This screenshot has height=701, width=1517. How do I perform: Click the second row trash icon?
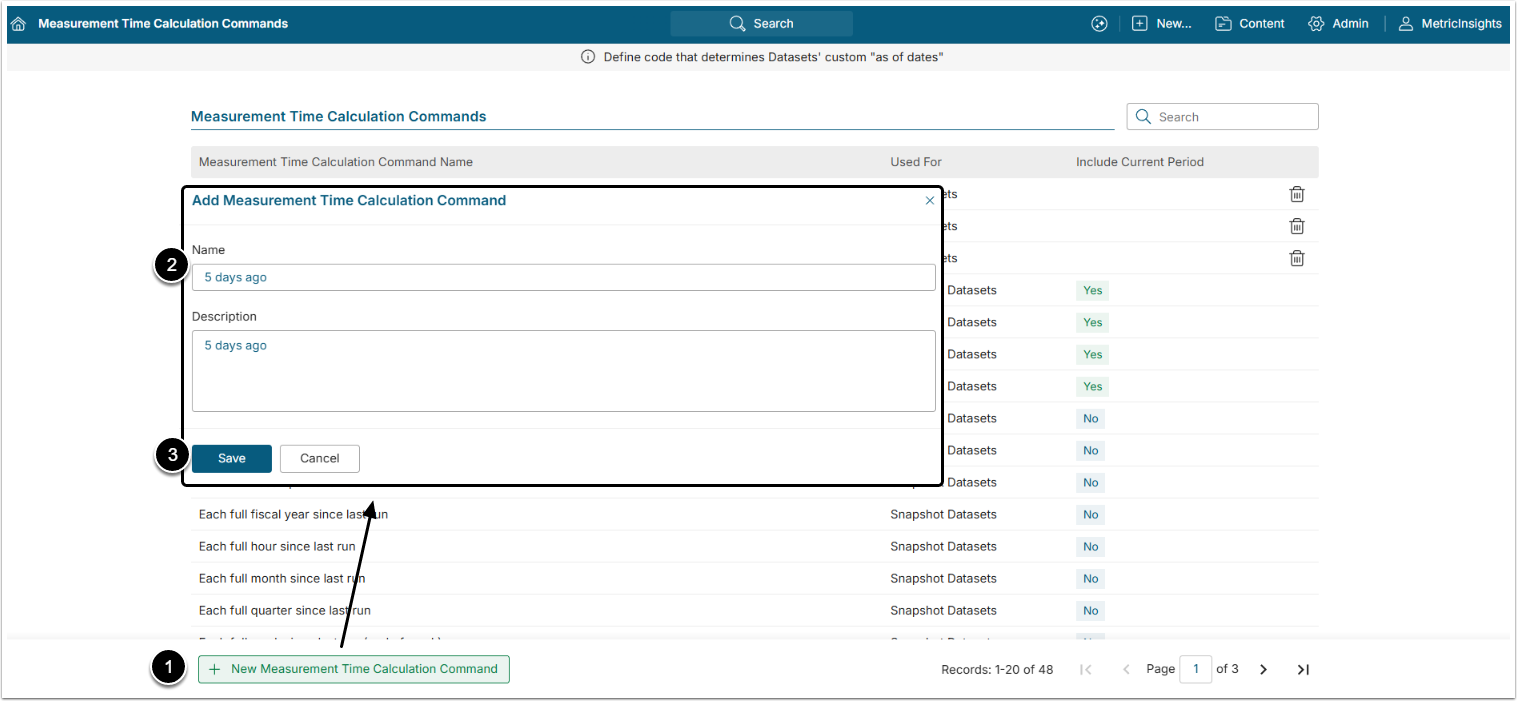[x=1297, y=226]
